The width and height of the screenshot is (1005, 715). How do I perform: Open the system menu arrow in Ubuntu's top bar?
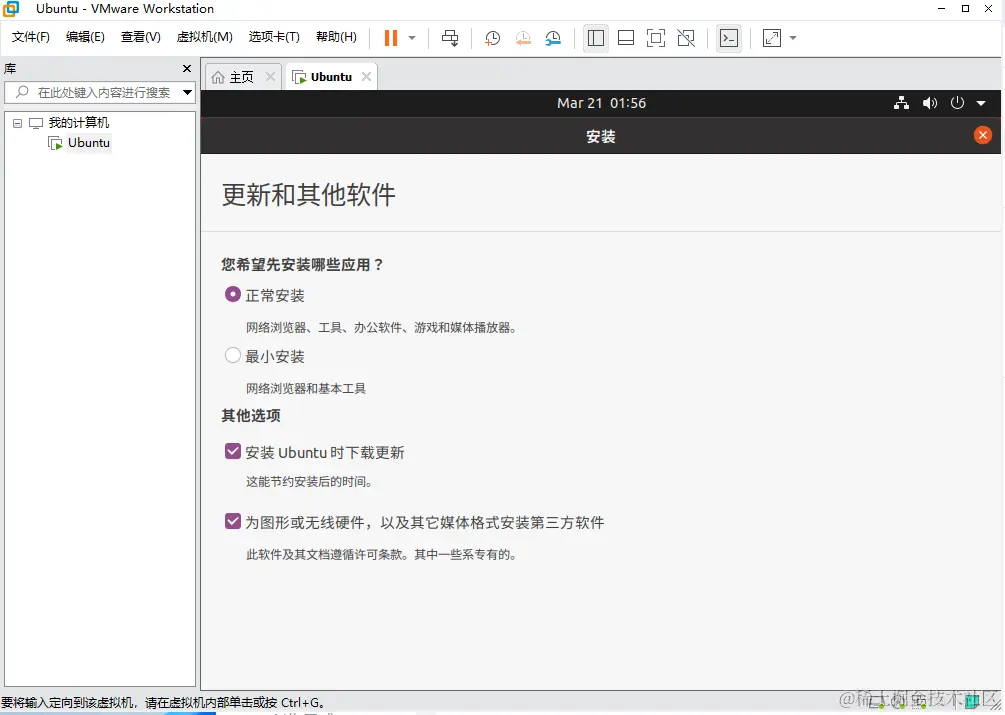click(981, 103)
